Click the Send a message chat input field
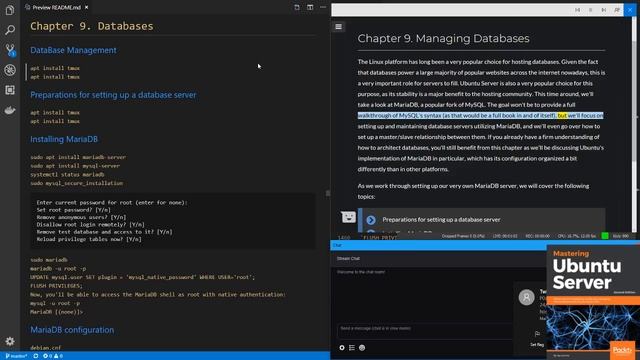Viewport: 640px width, 360px height. point(424,331)
